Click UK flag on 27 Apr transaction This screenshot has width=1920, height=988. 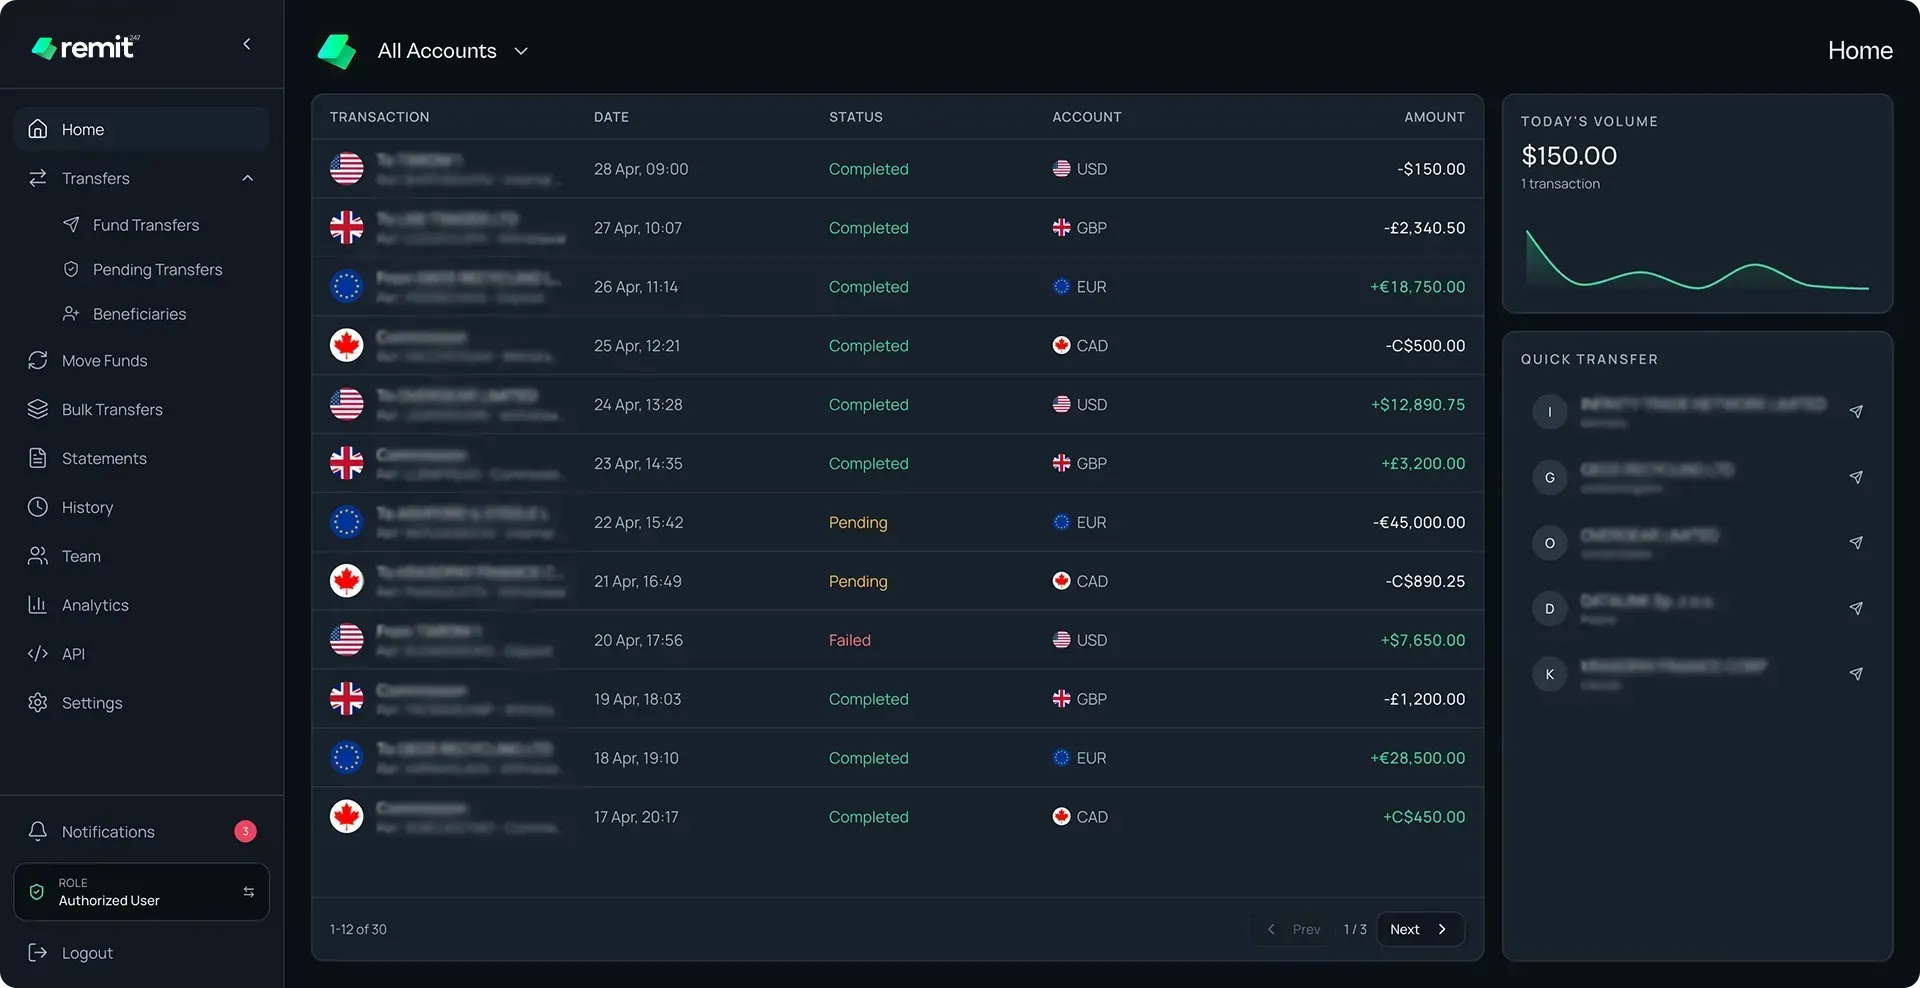[x=347, y=227]
